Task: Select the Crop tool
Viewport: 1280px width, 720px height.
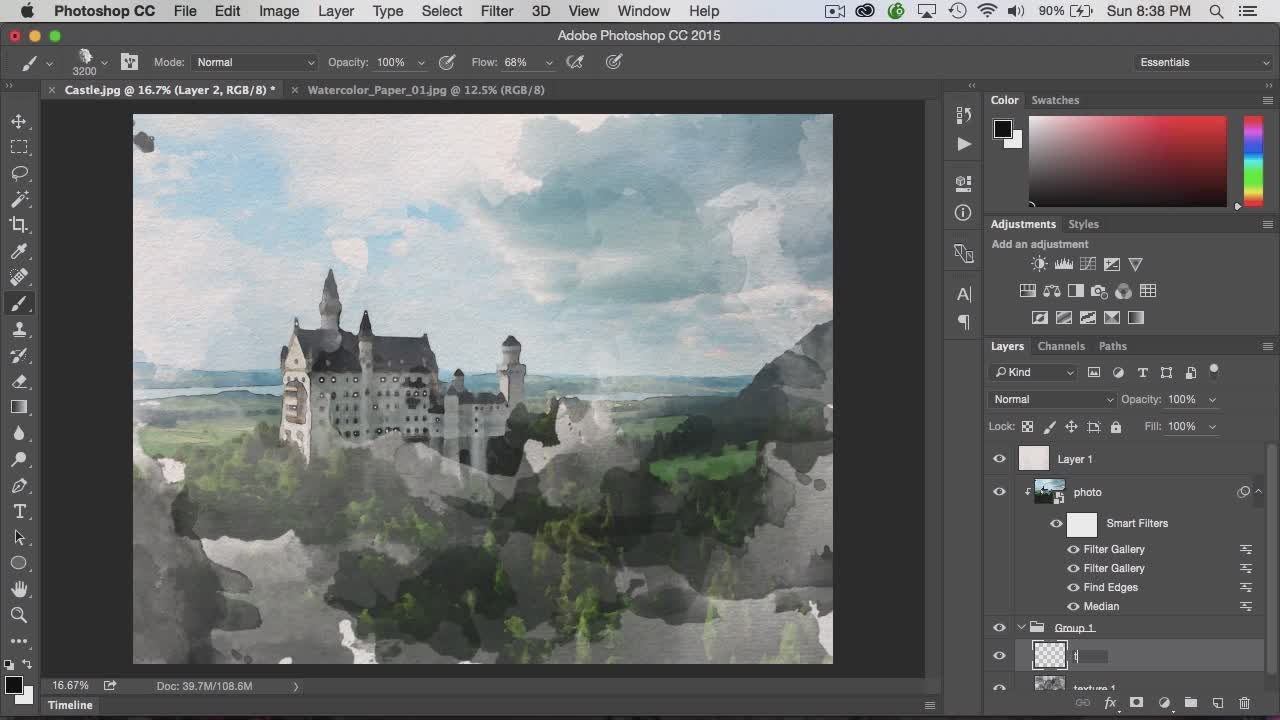Action: (x=19, y=225)
